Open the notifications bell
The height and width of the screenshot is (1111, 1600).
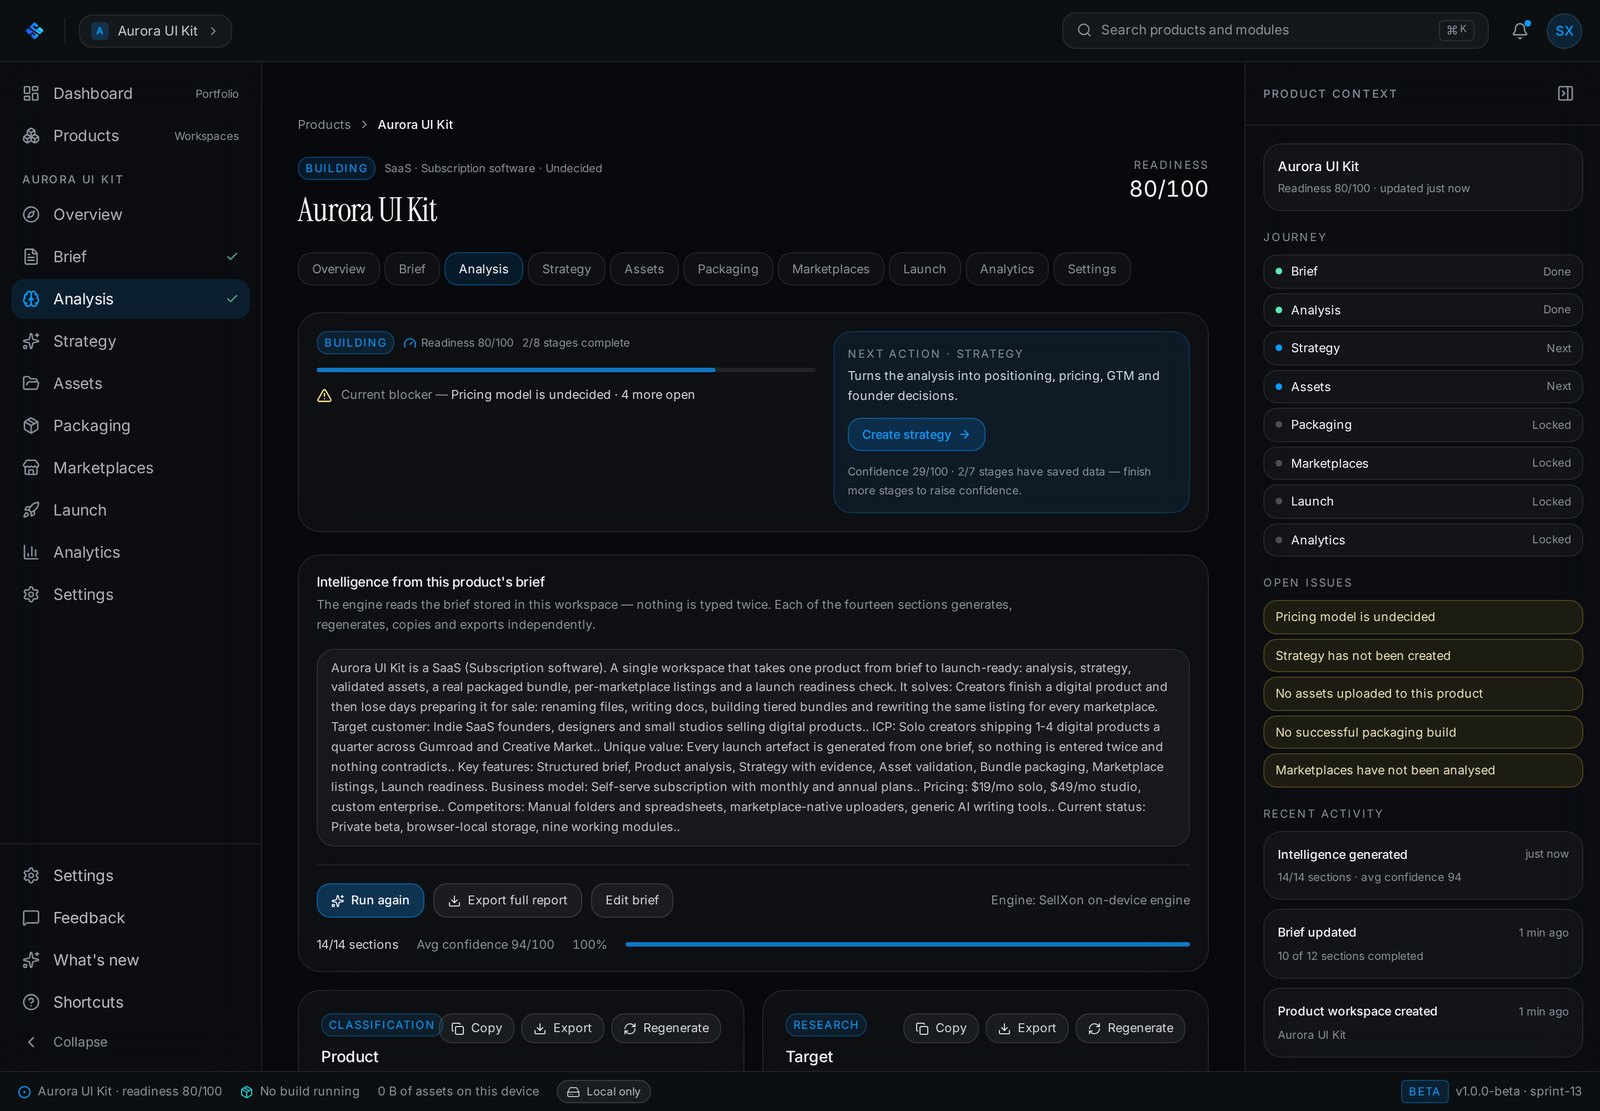(1519, 30)
